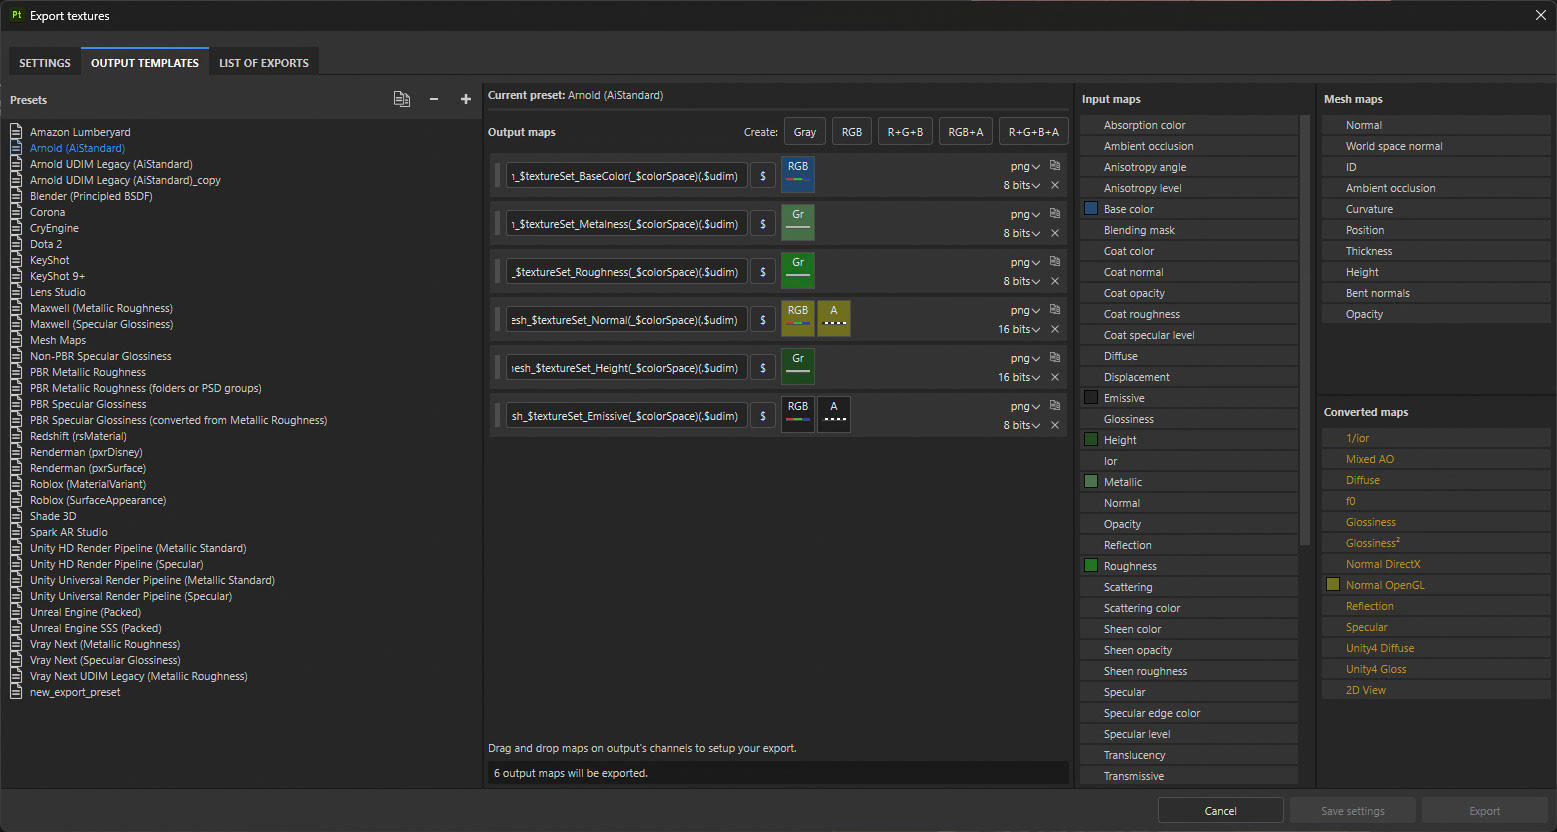The width and height of the screenshot is (1557, 832).
Task: Click World space normal in Mesh maps
Action: (x=1436, y=146)
